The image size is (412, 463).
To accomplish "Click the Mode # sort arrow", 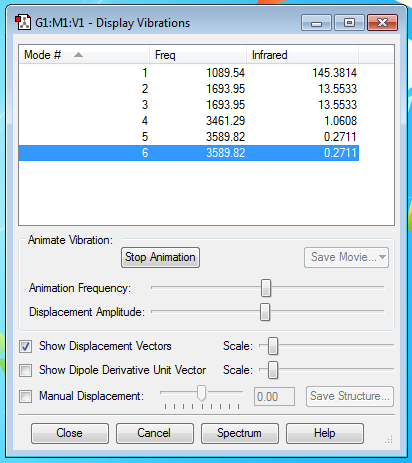I will tap(78, 55).
